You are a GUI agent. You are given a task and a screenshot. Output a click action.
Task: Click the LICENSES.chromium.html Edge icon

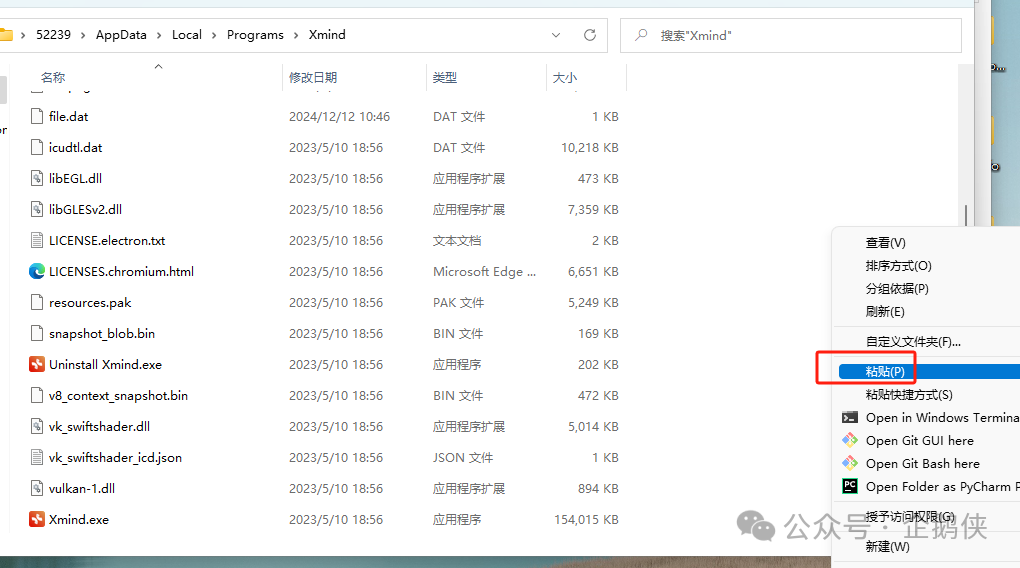[37, 271]
